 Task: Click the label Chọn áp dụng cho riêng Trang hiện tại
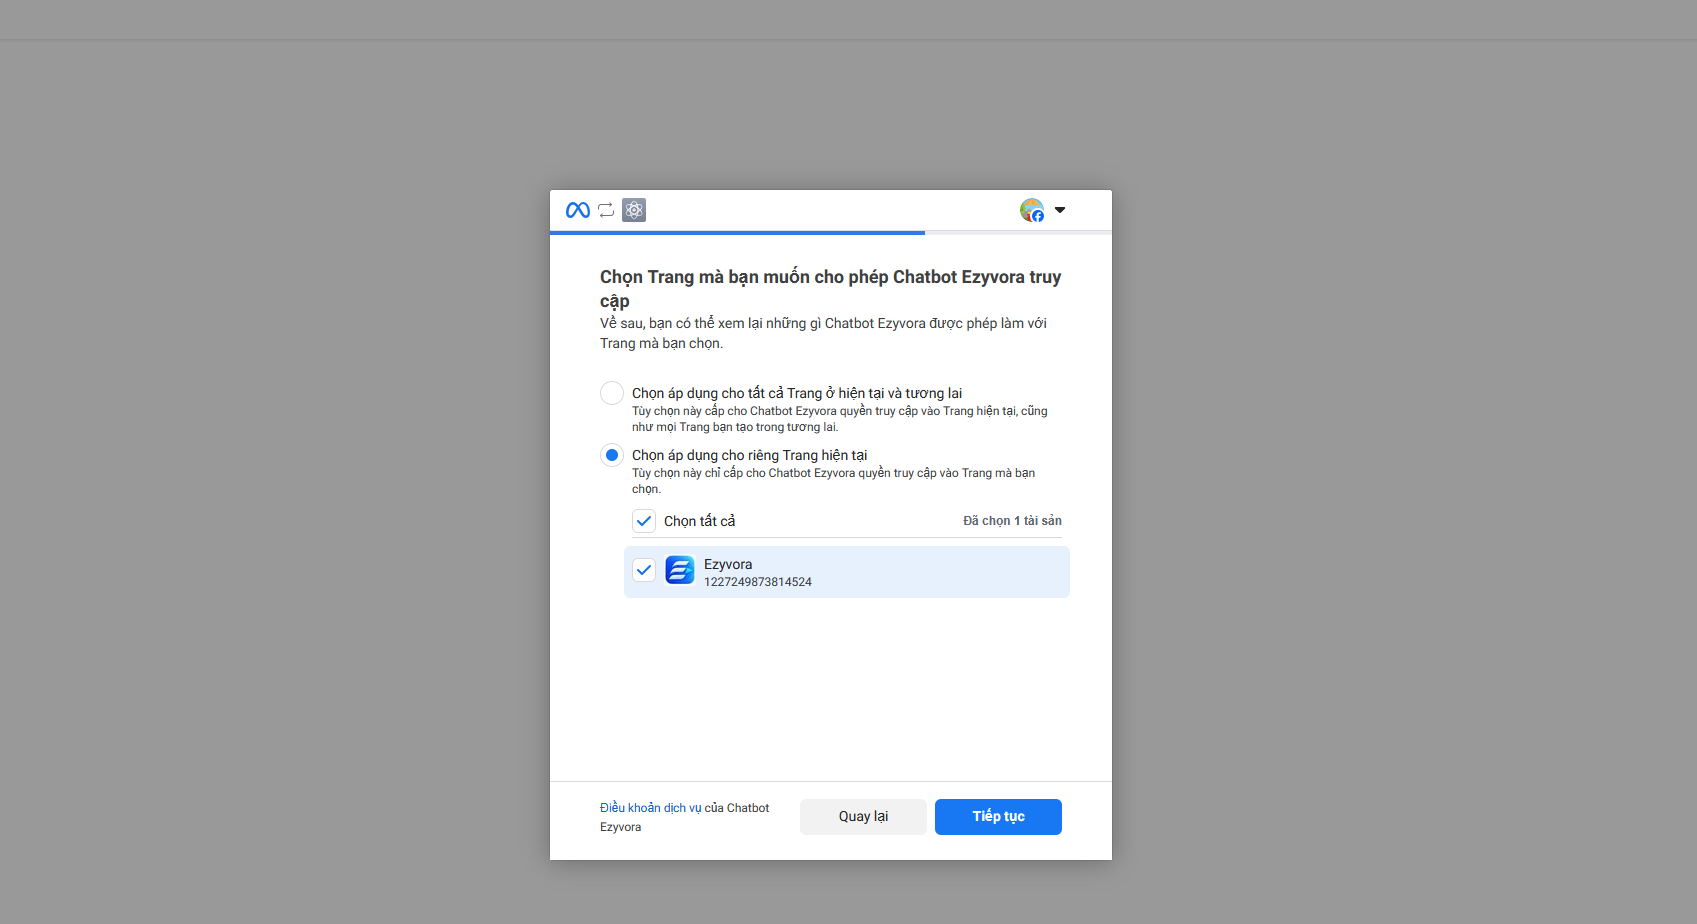coord(749,455)
